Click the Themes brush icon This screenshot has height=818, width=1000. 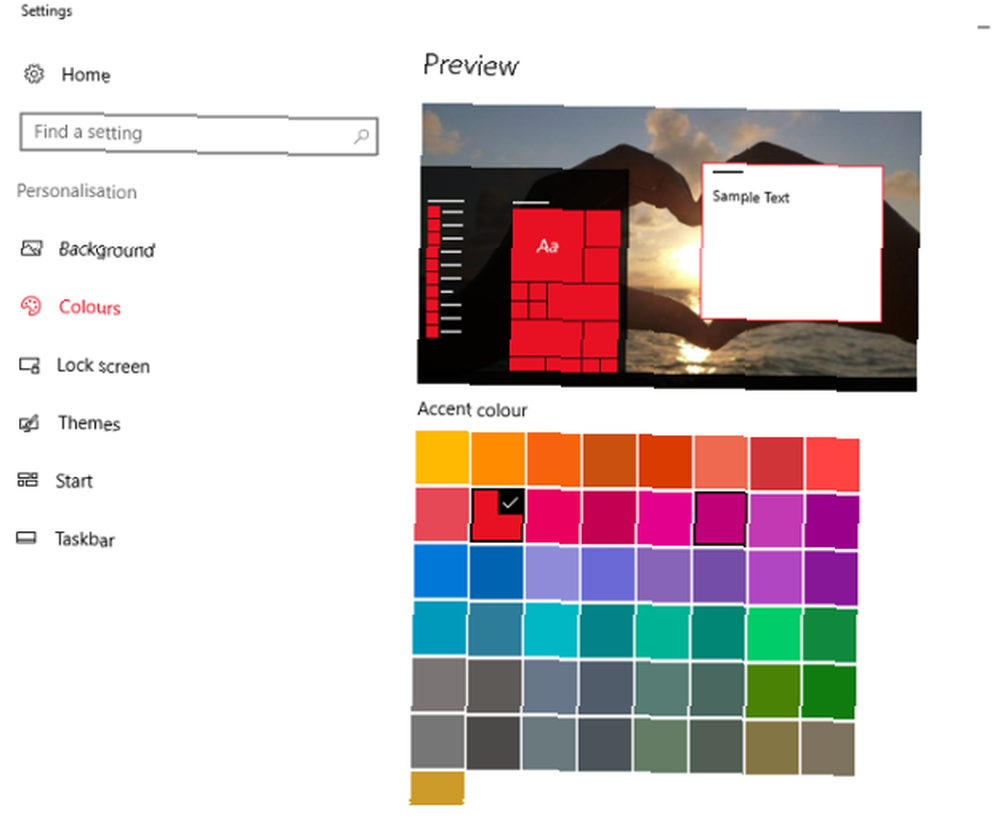tap(29, 423)
